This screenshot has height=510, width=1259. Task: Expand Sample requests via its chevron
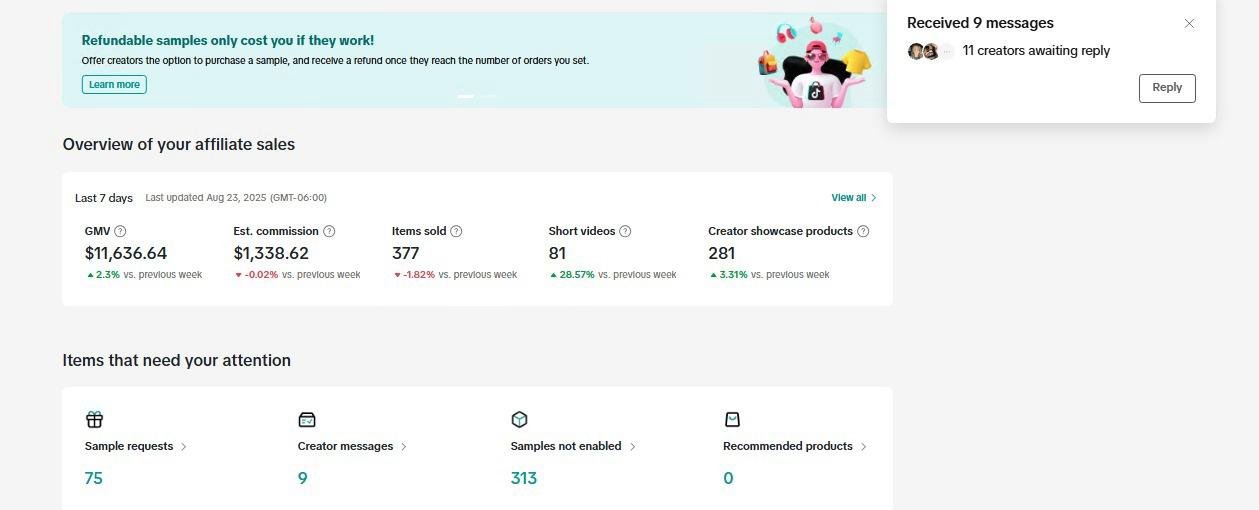183,447
